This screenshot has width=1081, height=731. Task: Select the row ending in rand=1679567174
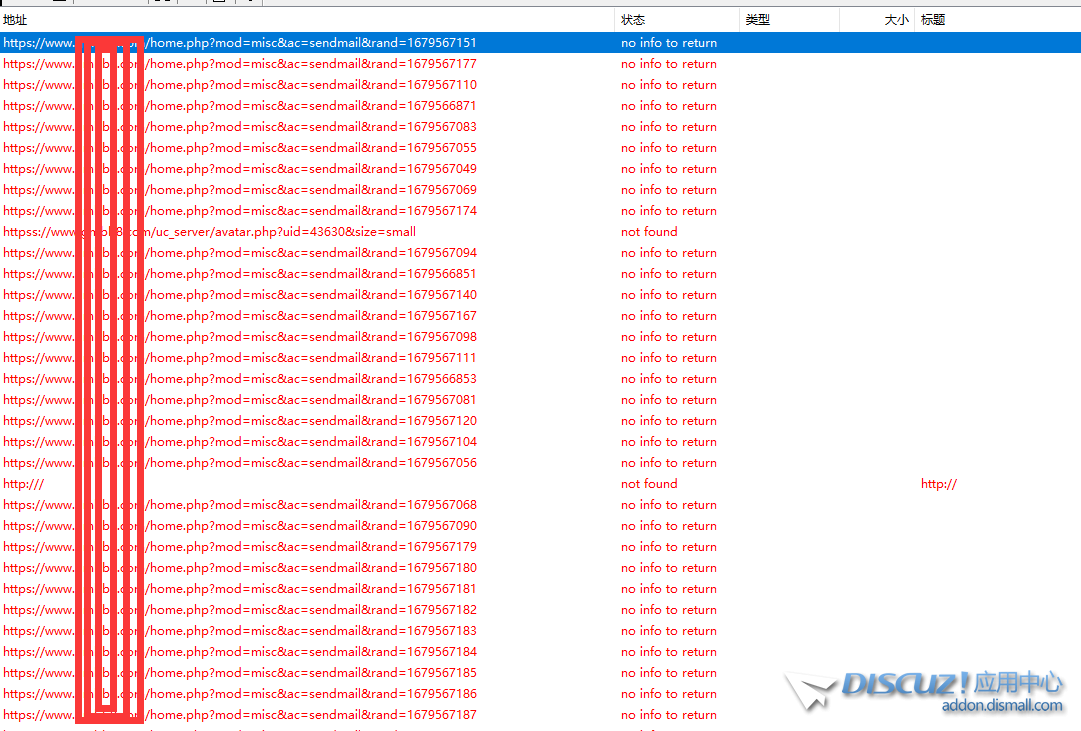(310, 211)
